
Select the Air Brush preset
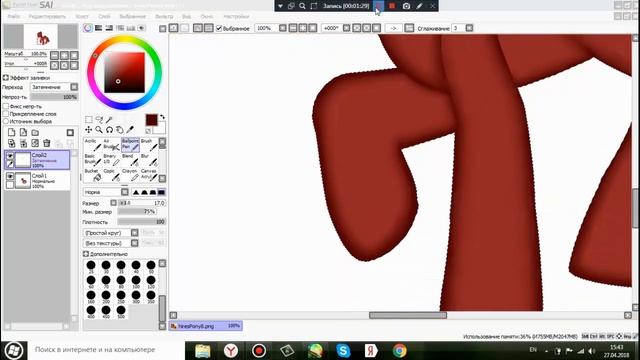(x=111, y=144)
